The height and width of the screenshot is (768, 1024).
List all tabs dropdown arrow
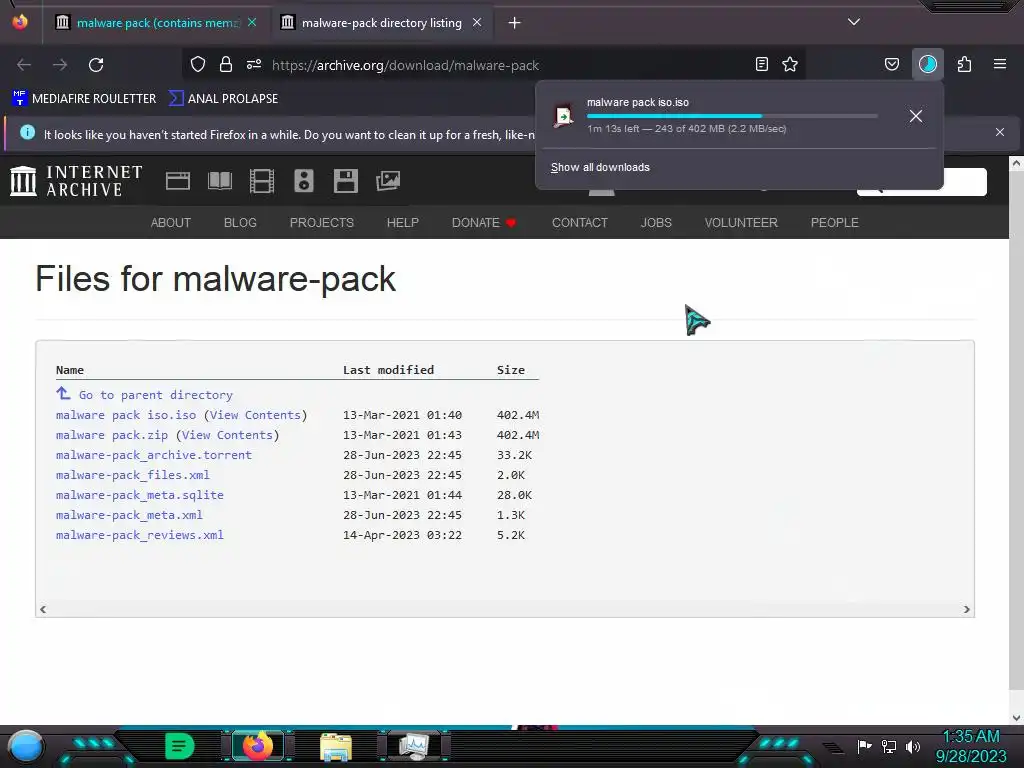coord(854,22)
